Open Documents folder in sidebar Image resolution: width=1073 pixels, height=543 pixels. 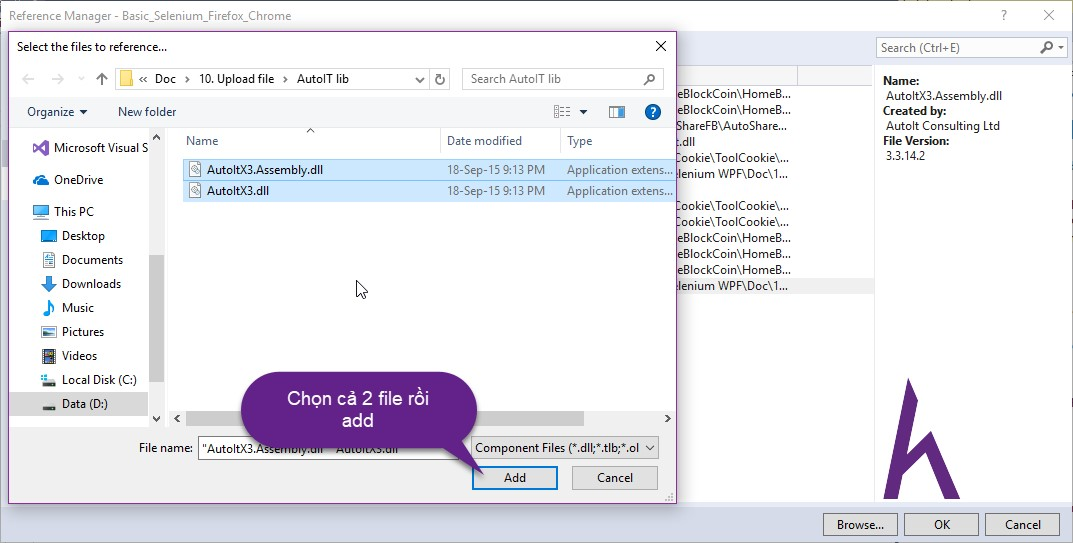pos(82,260)
